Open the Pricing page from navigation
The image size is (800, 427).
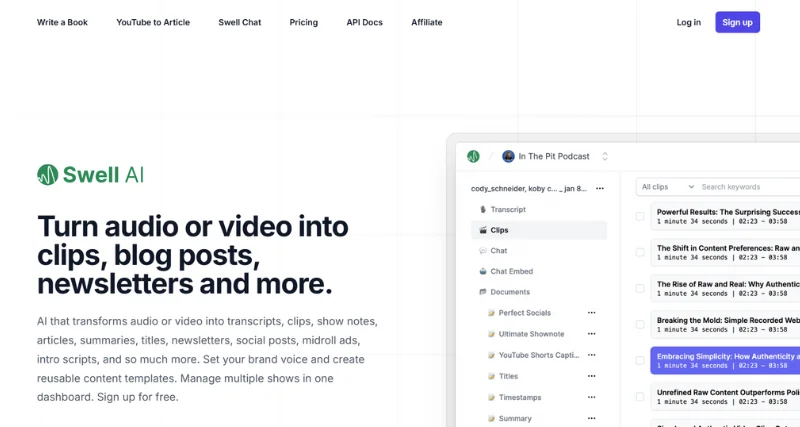point(303,22)
